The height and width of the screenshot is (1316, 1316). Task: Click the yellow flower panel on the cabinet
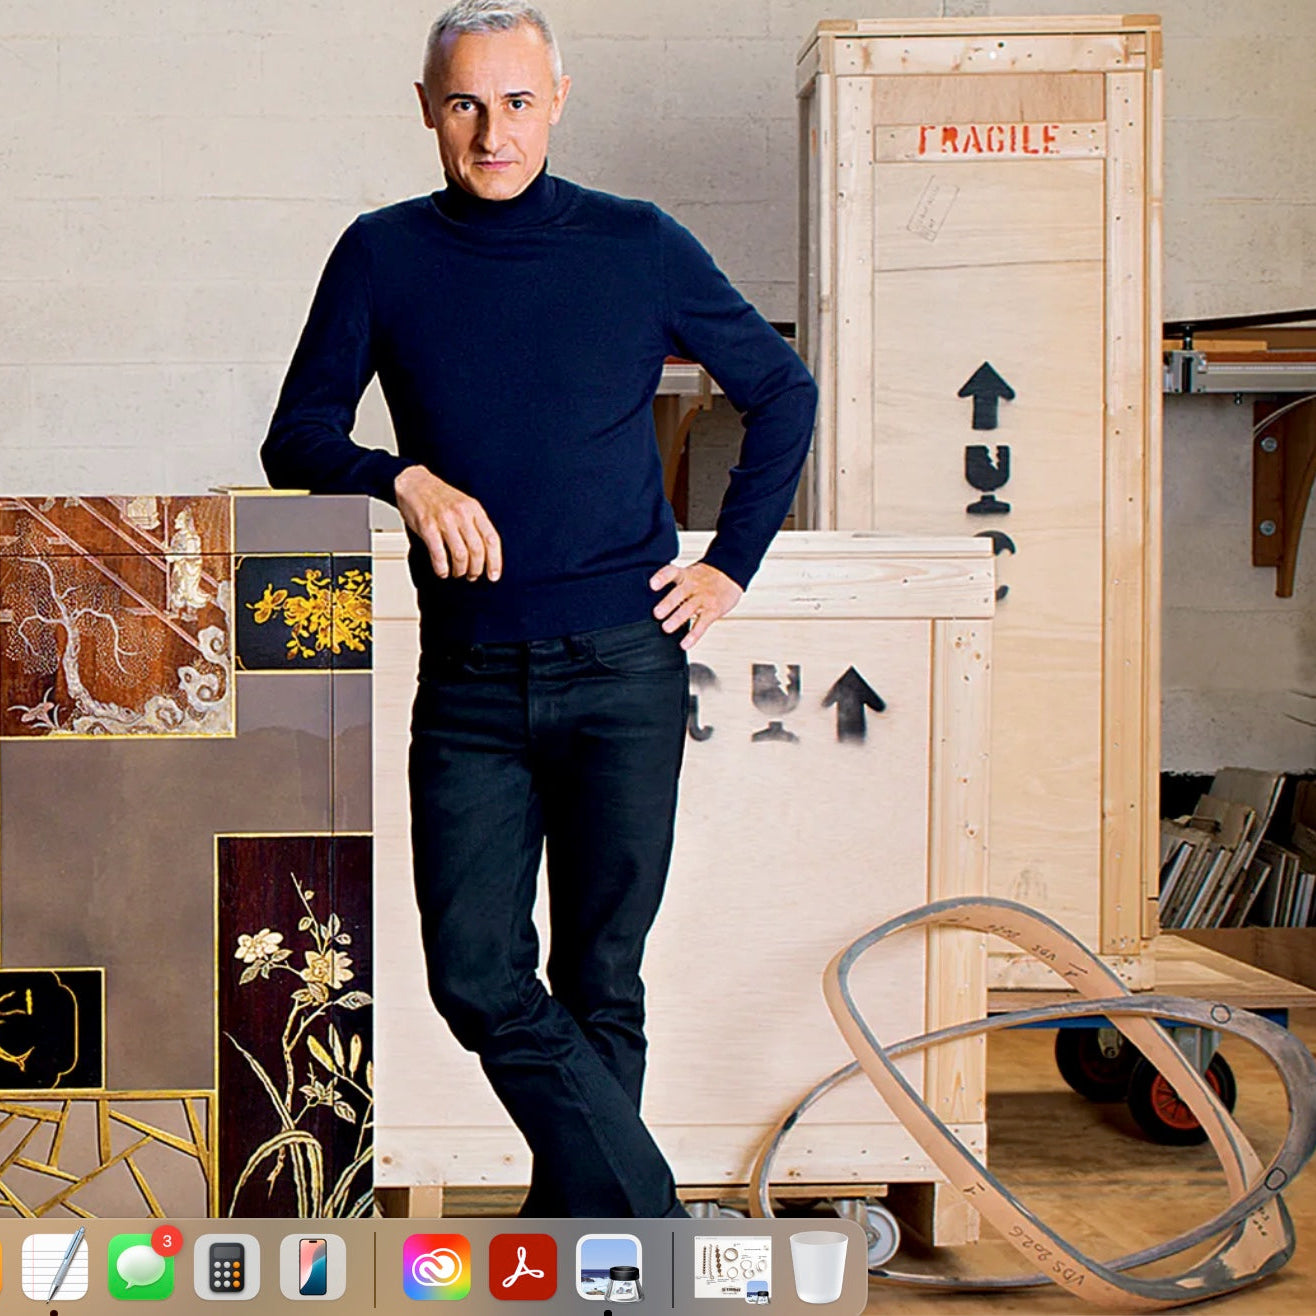[303, 612]
